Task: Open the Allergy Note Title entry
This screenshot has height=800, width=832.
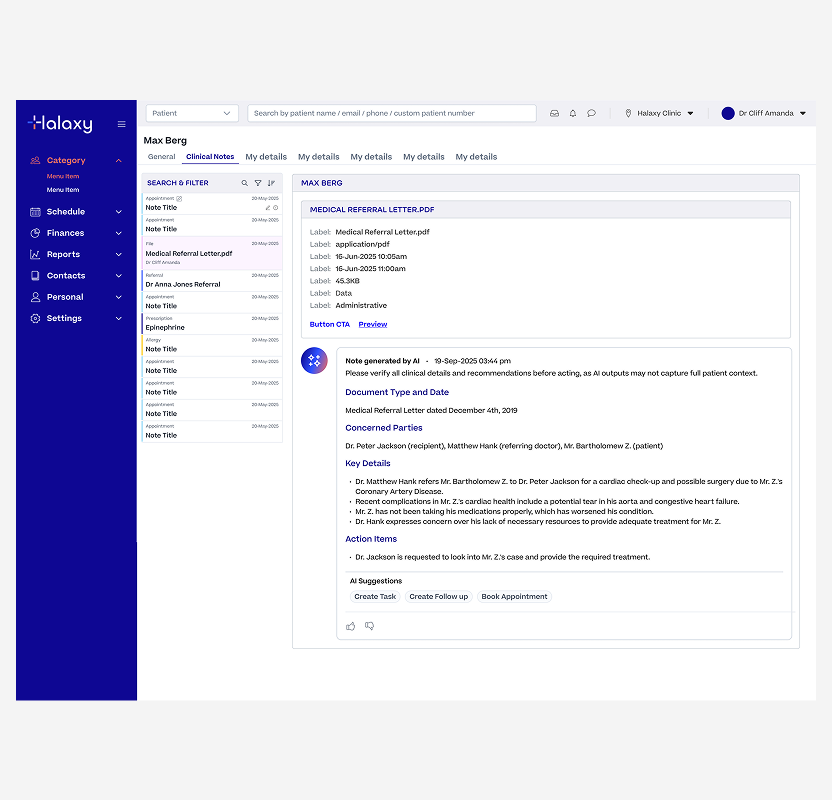Action: (x=212, y=345)
